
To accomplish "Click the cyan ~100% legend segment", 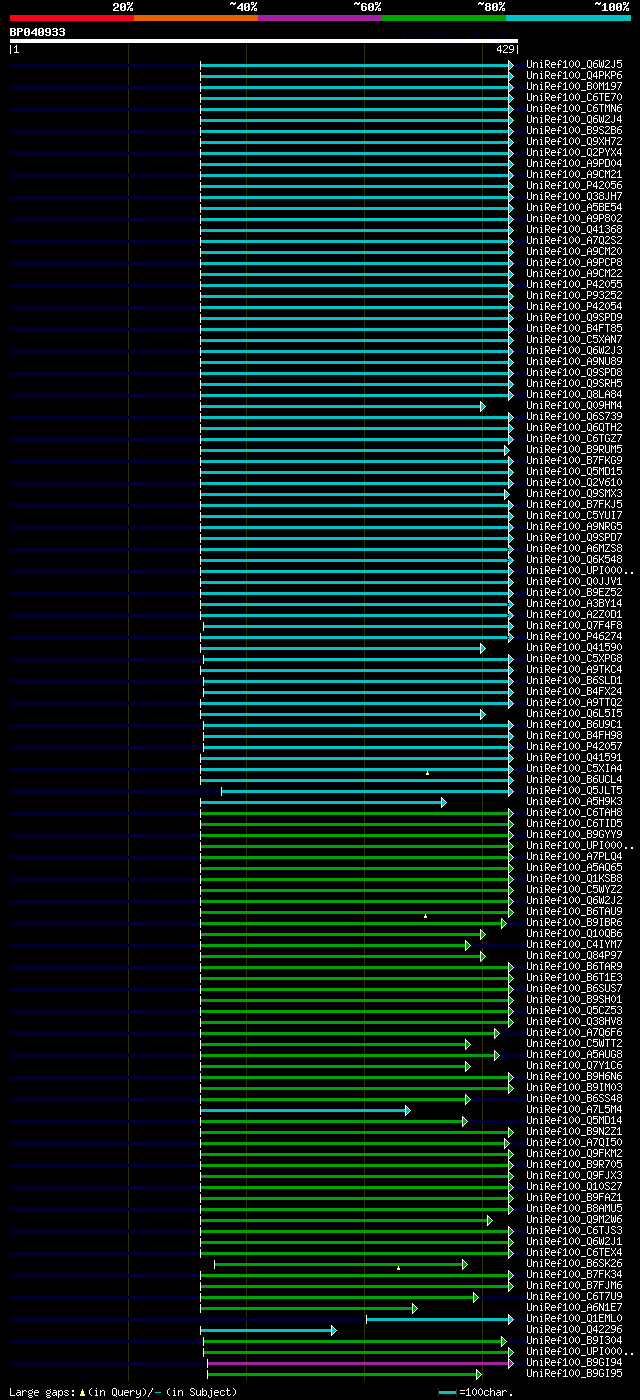I will (x=567, y=18).
